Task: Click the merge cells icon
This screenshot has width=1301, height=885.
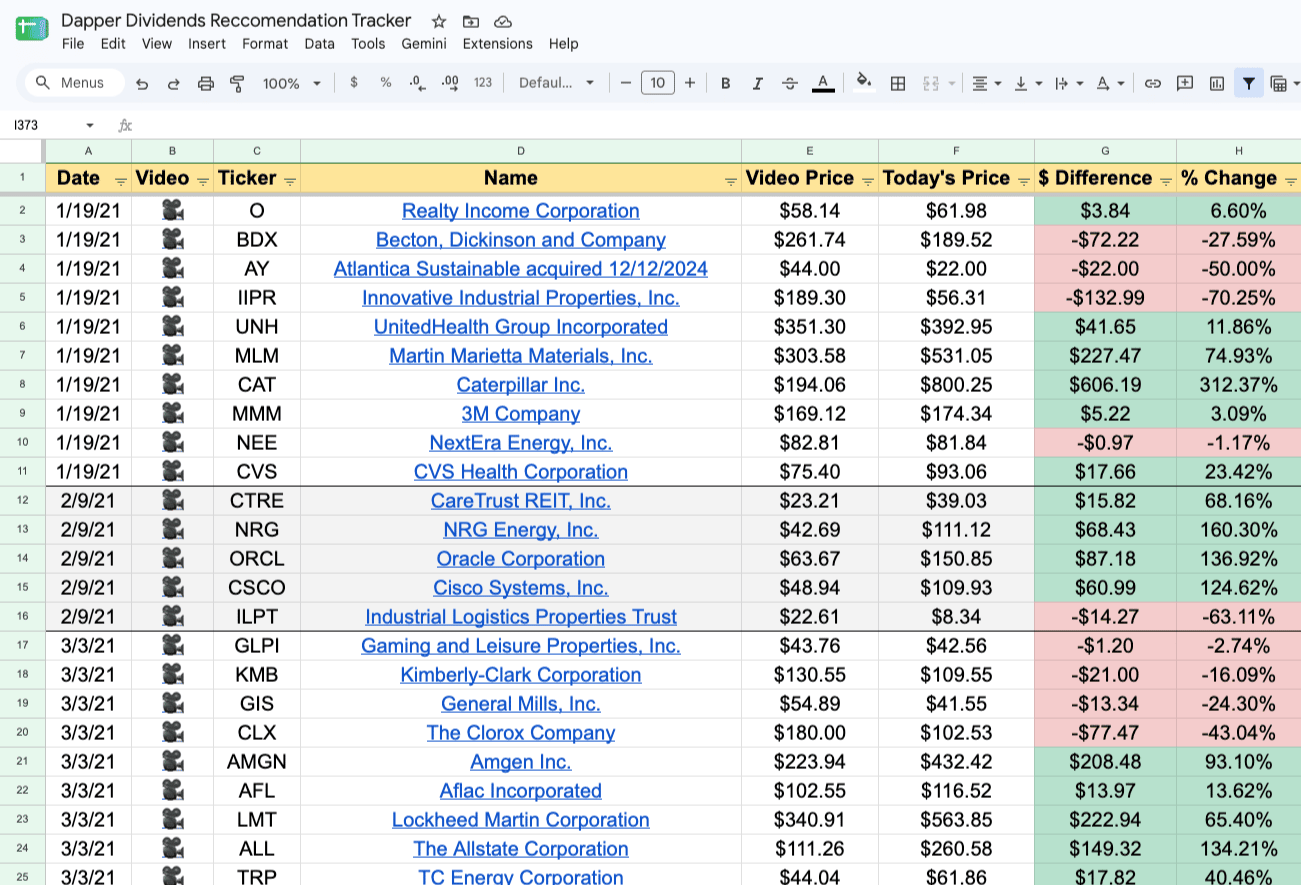Action: point(931,83)
